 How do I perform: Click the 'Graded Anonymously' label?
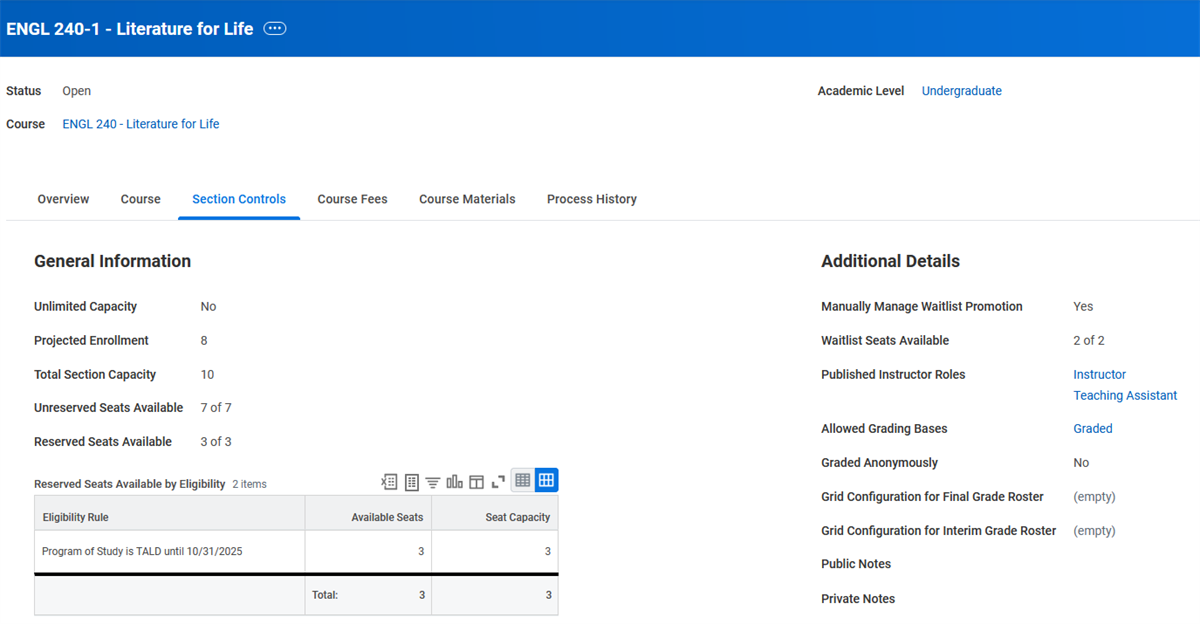(x=879, y=462)
